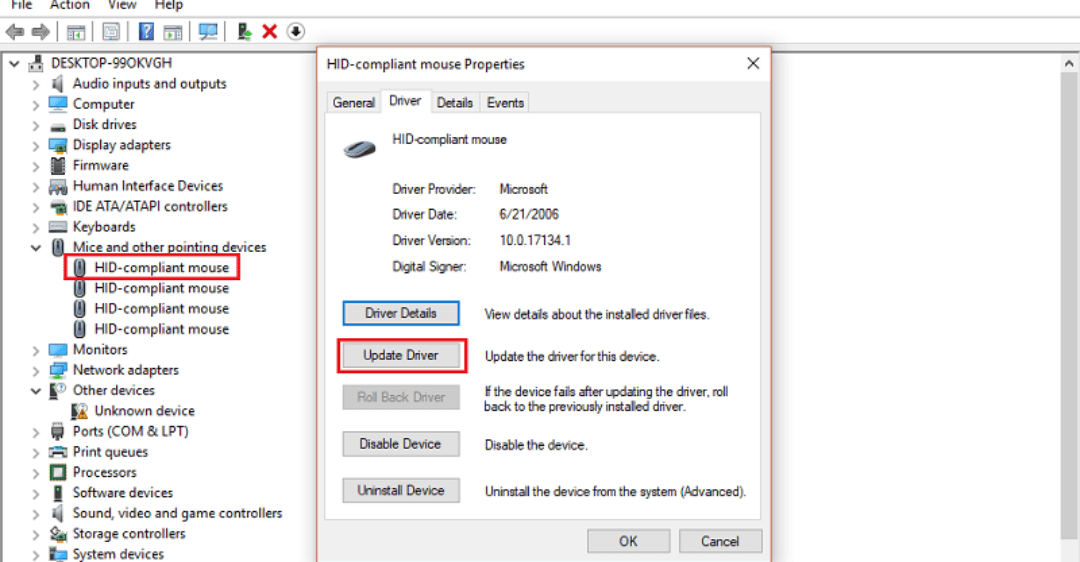Click the Unknown device warning icon

(80, 411)
